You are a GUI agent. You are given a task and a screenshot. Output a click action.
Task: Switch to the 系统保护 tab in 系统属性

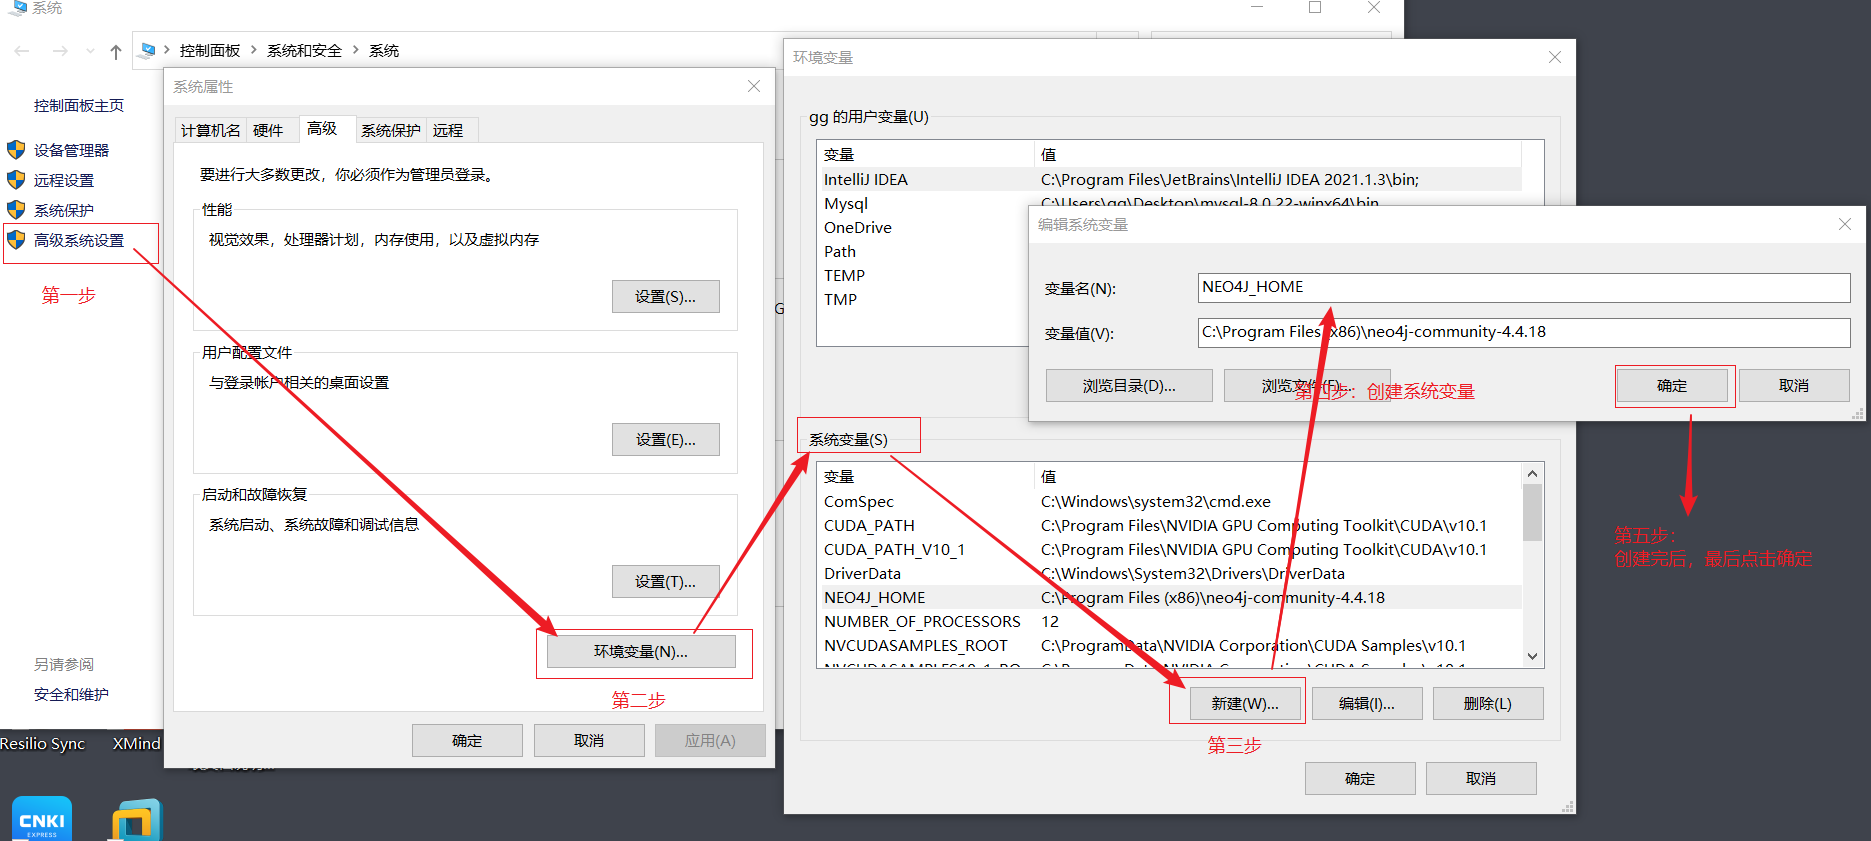coord(390,130)
